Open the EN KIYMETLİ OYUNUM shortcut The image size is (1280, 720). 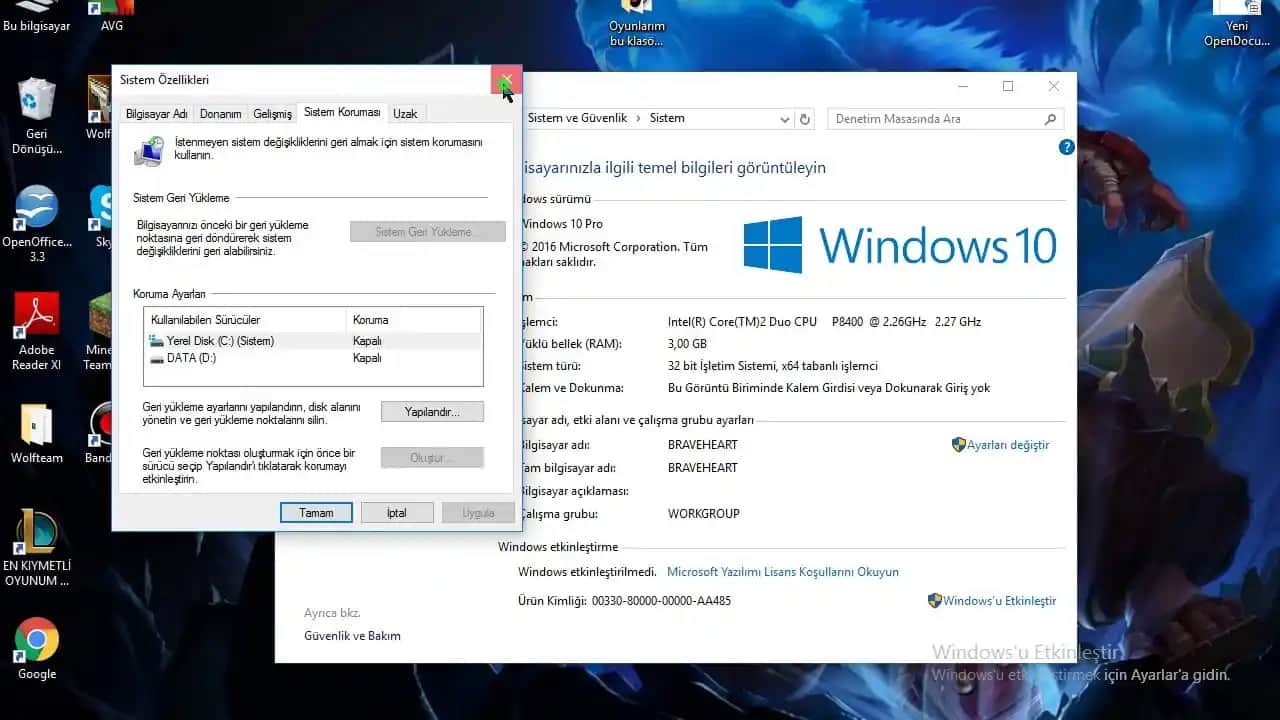click(x=37, y=532)
